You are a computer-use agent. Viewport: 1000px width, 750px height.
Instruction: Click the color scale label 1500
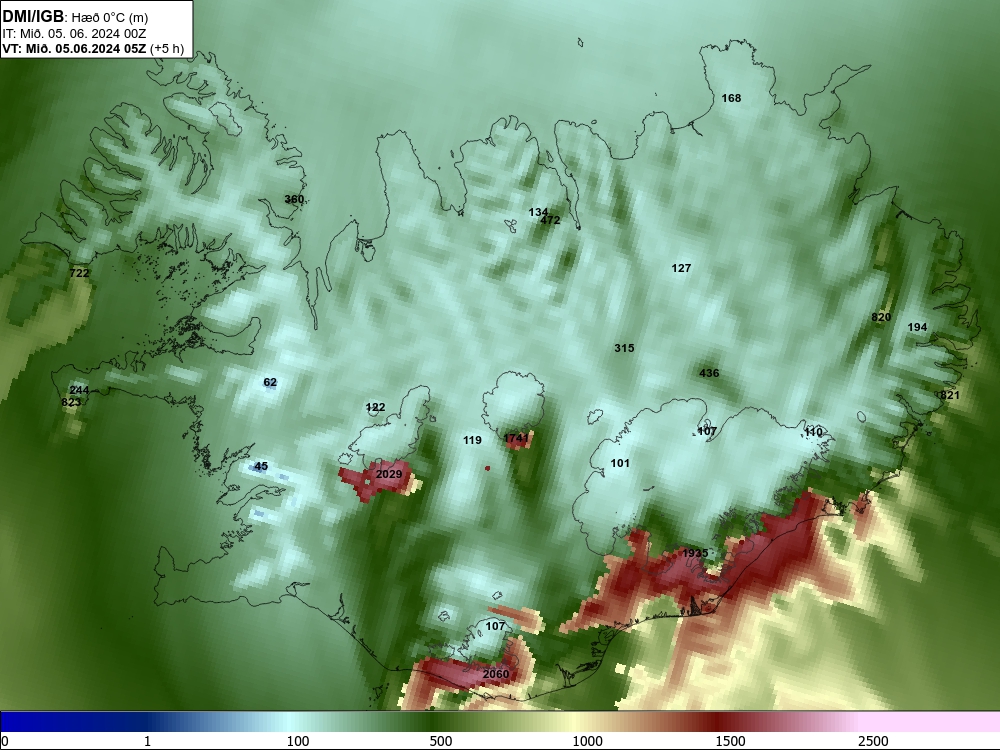(x=730, y=741)
